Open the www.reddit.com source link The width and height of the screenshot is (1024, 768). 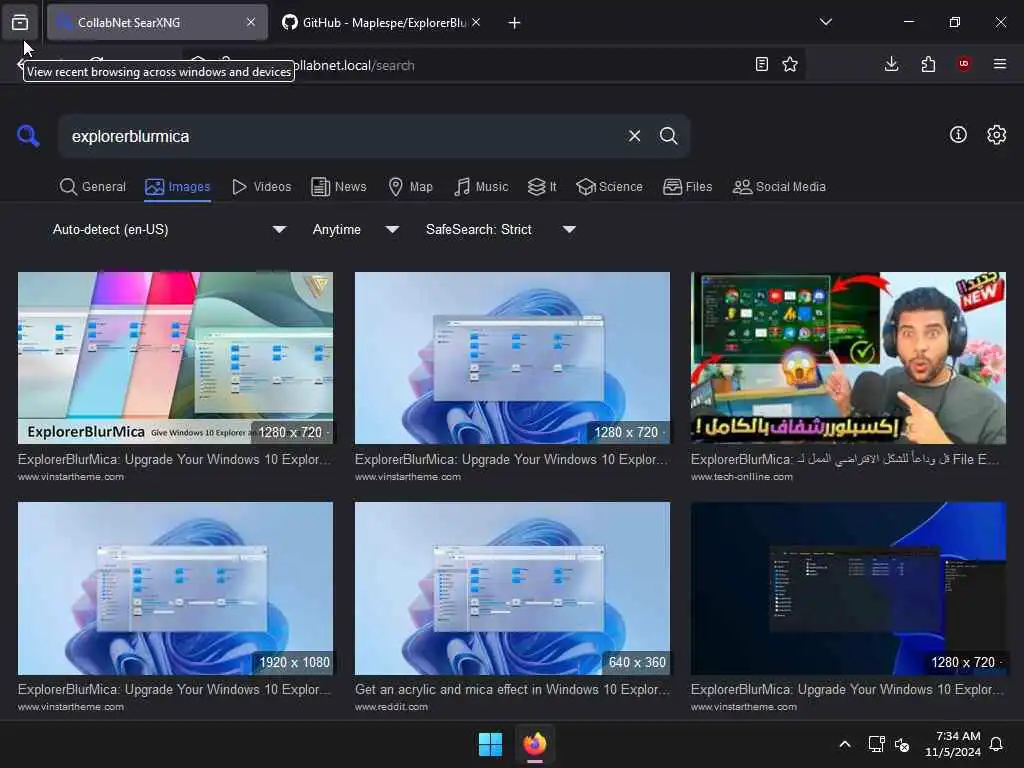[x=391, y=707]
